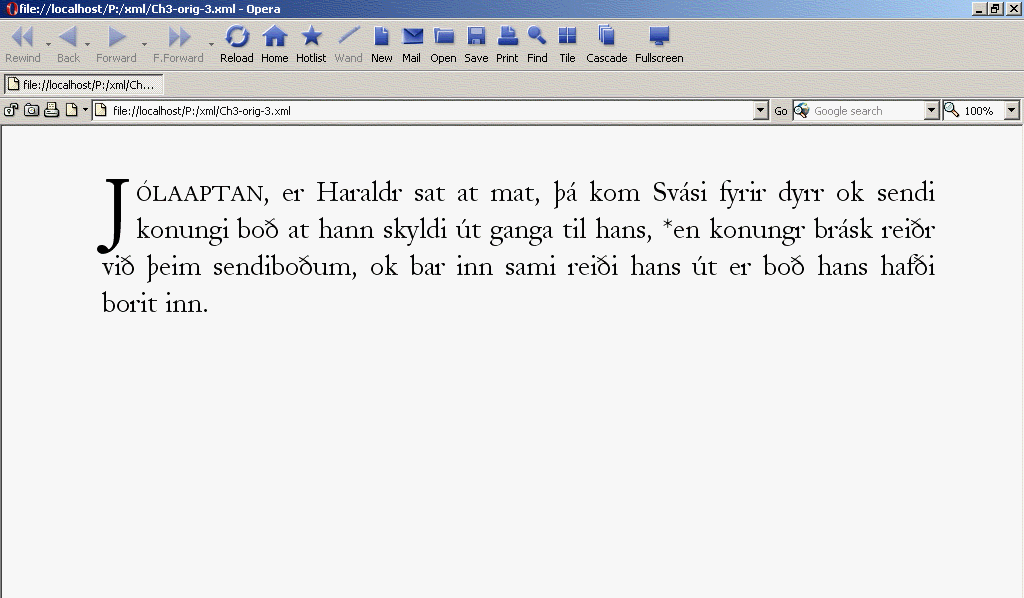This screenshot has height=598, width=1024.
Task: Save the page with Save icon
Action: (476, 44)
